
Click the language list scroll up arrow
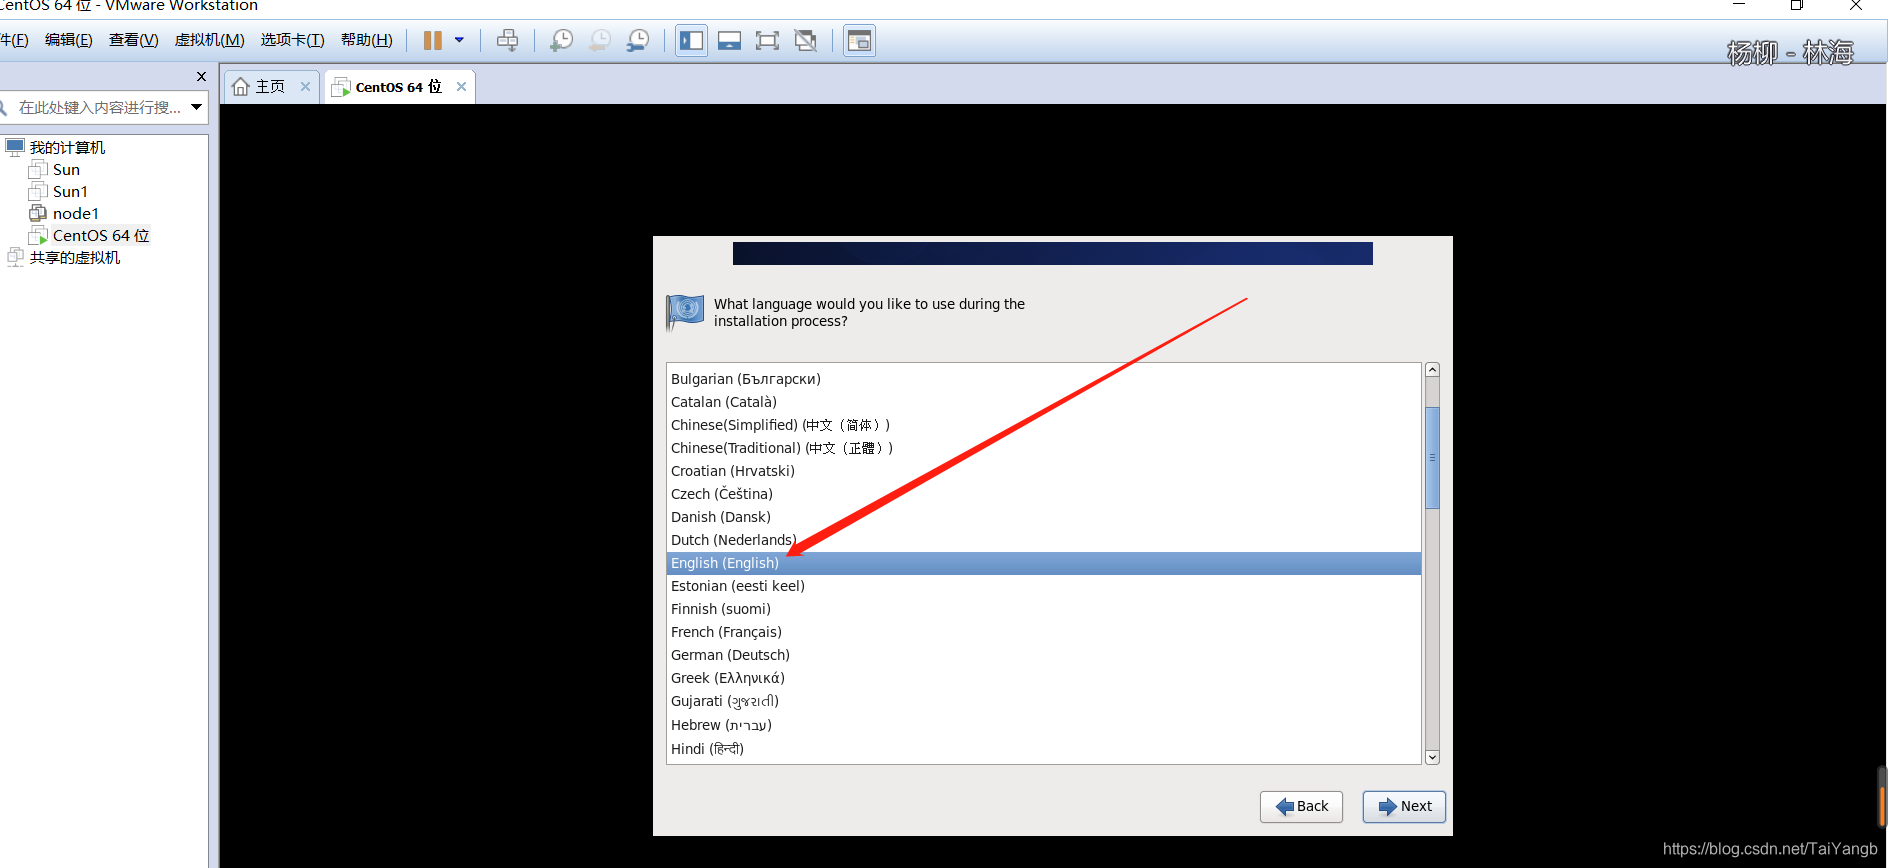pos(1432,370)
